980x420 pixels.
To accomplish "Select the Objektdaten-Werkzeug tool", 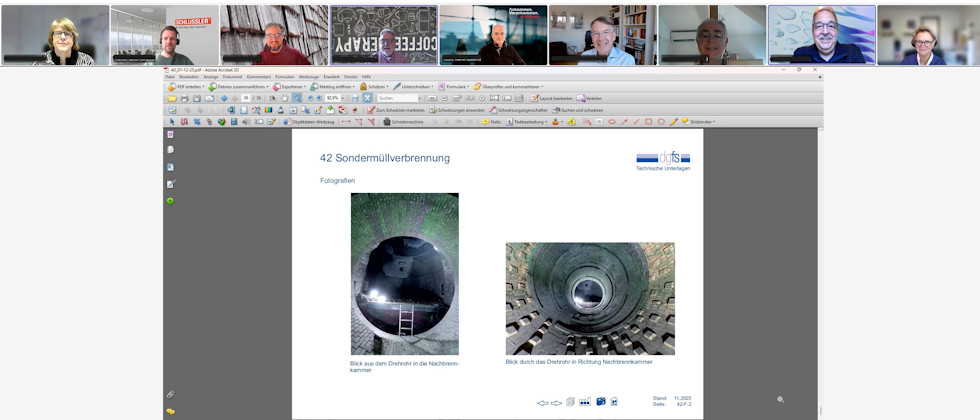I will (x=309, y=122).
